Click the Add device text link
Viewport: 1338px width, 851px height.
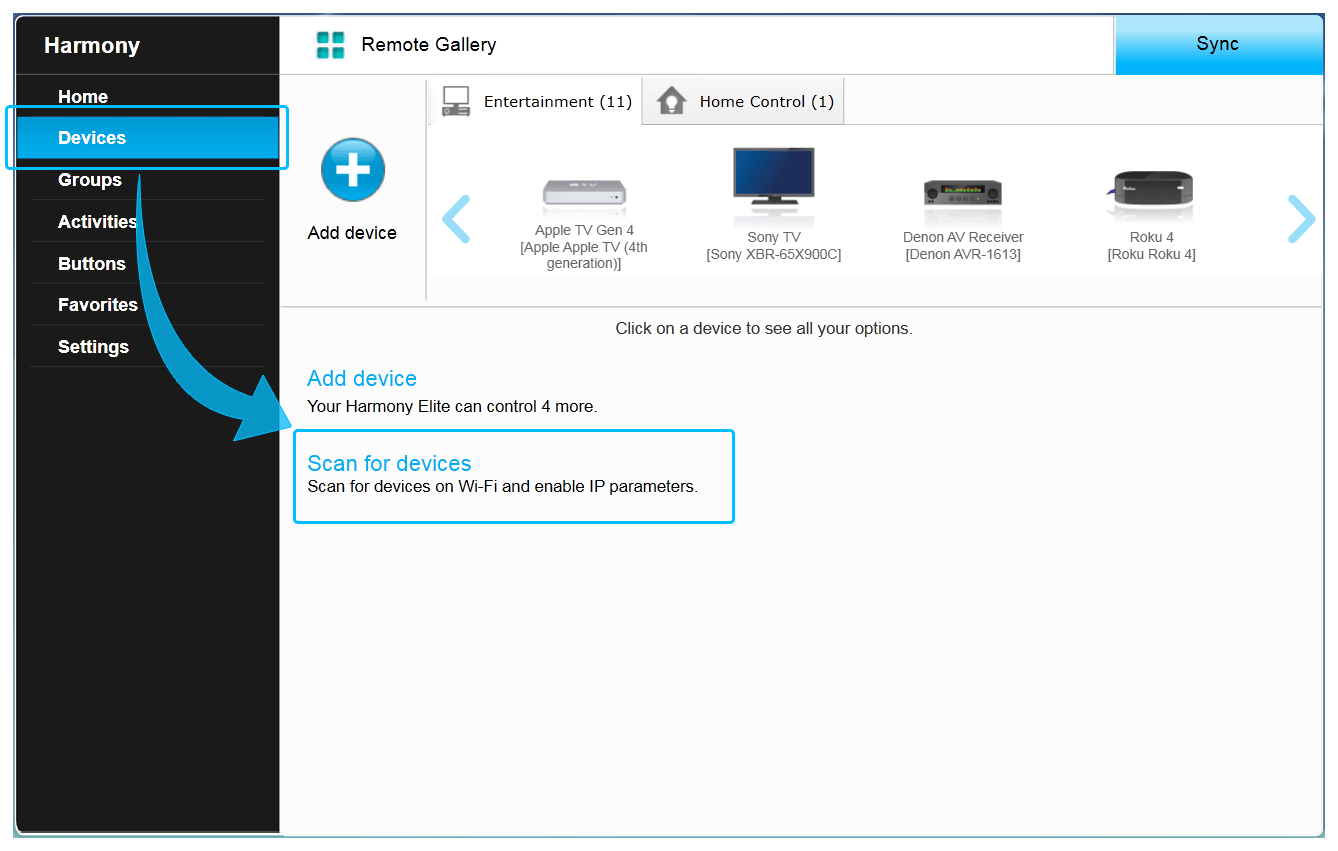362,378
